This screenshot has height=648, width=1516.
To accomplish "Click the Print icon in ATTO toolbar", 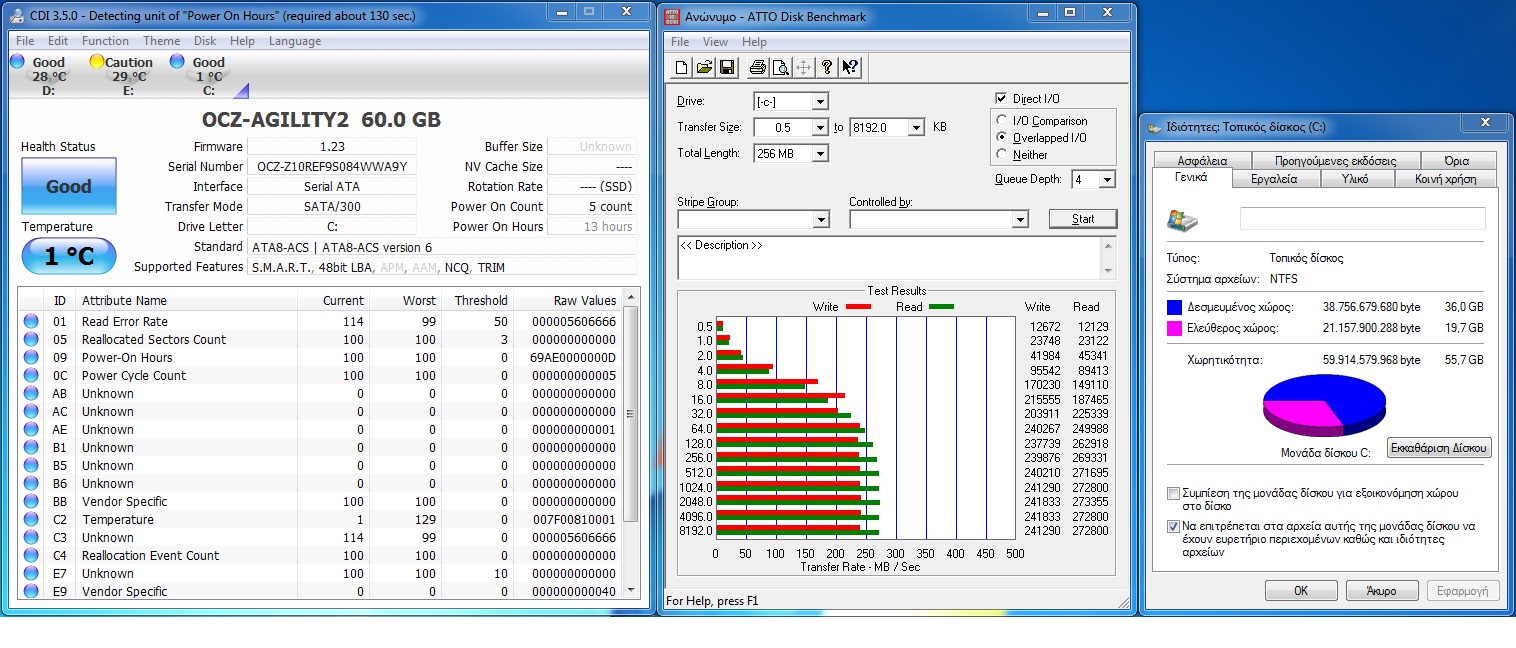I will pyautogui.click(x=758, y=67).
